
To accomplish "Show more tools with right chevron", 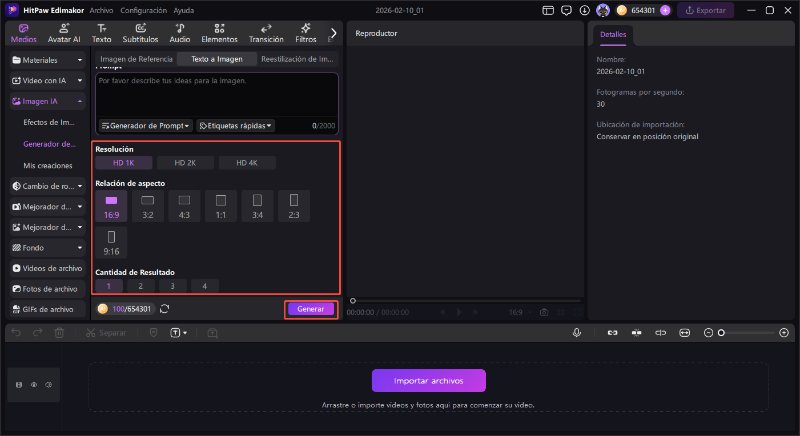I will click(333, 33).
